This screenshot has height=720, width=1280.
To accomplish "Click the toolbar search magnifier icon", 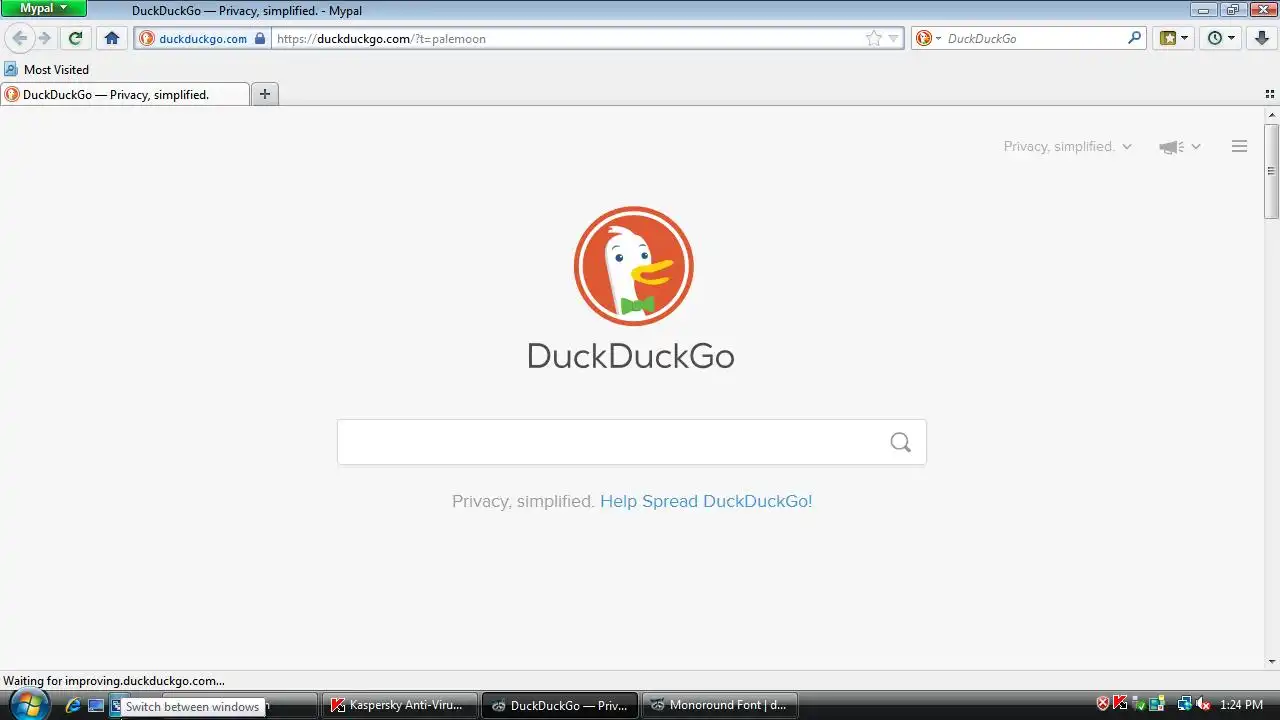I will pos(1135,38).
